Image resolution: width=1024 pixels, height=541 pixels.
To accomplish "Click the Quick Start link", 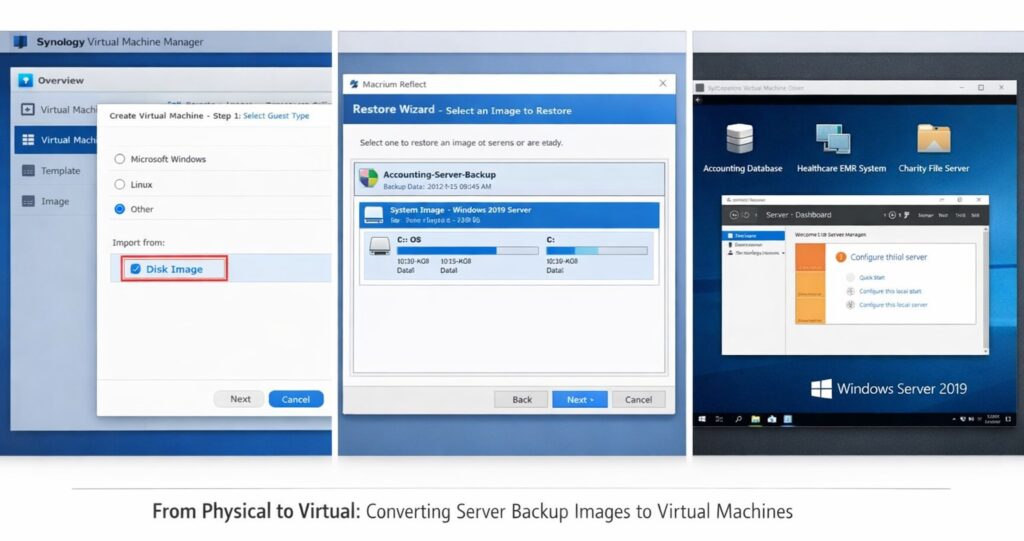I will (872, 277).
